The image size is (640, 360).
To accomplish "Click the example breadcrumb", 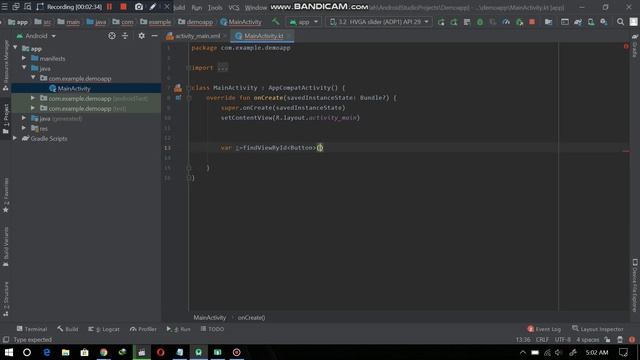I will 155,22.
